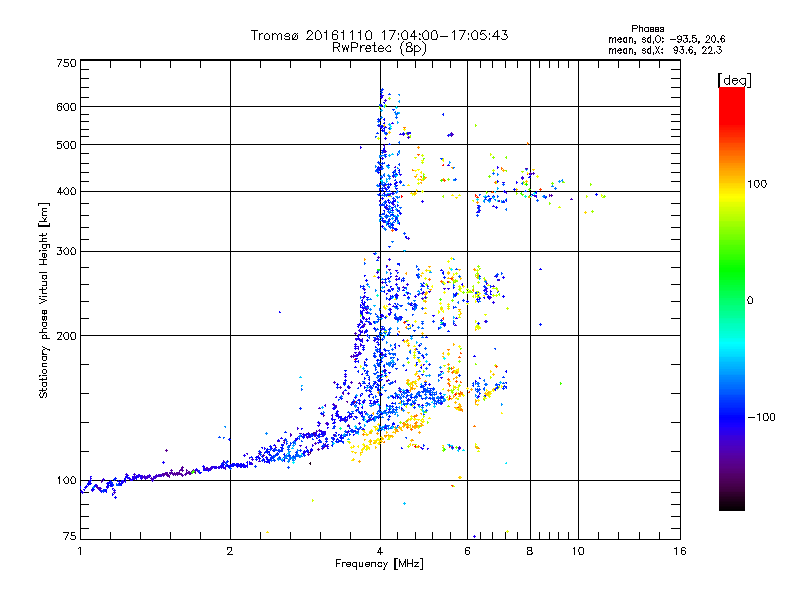
Task: Click the y-axis '750' label
Action: (x=66, y=63)
